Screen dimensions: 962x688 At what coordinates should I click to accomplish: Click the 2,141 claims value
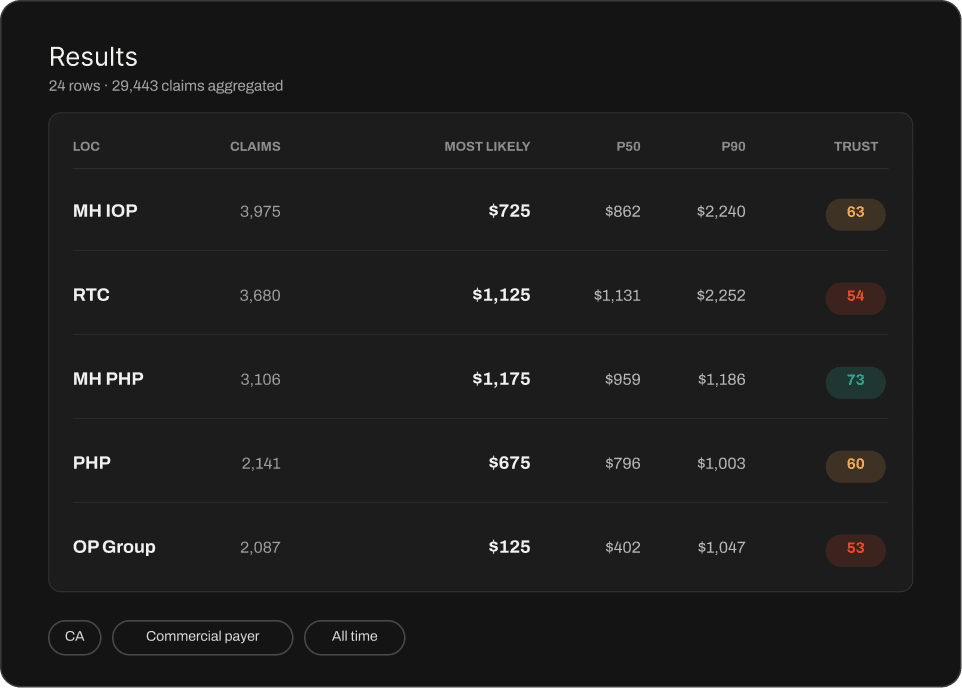pos(261,463)
